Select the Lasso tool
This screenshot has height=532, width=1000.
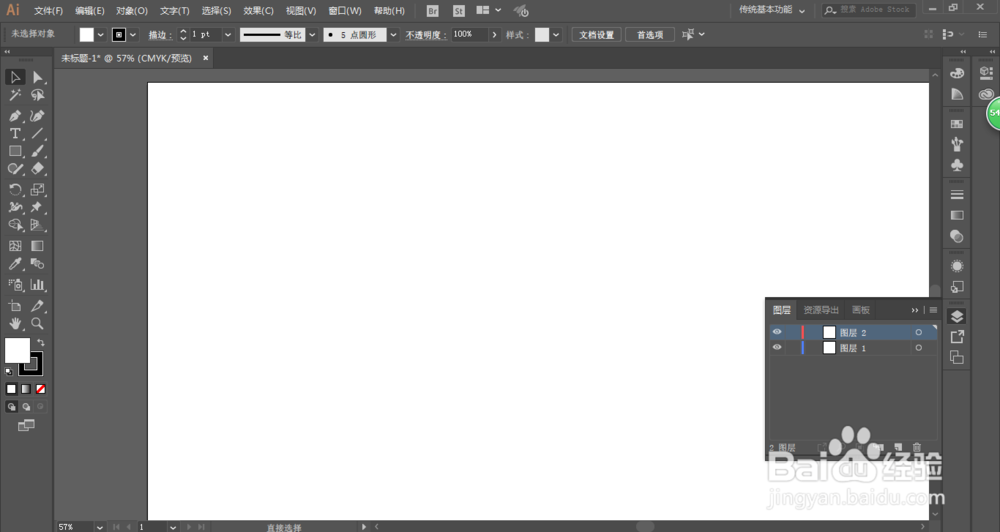click(x=38, y=95)
